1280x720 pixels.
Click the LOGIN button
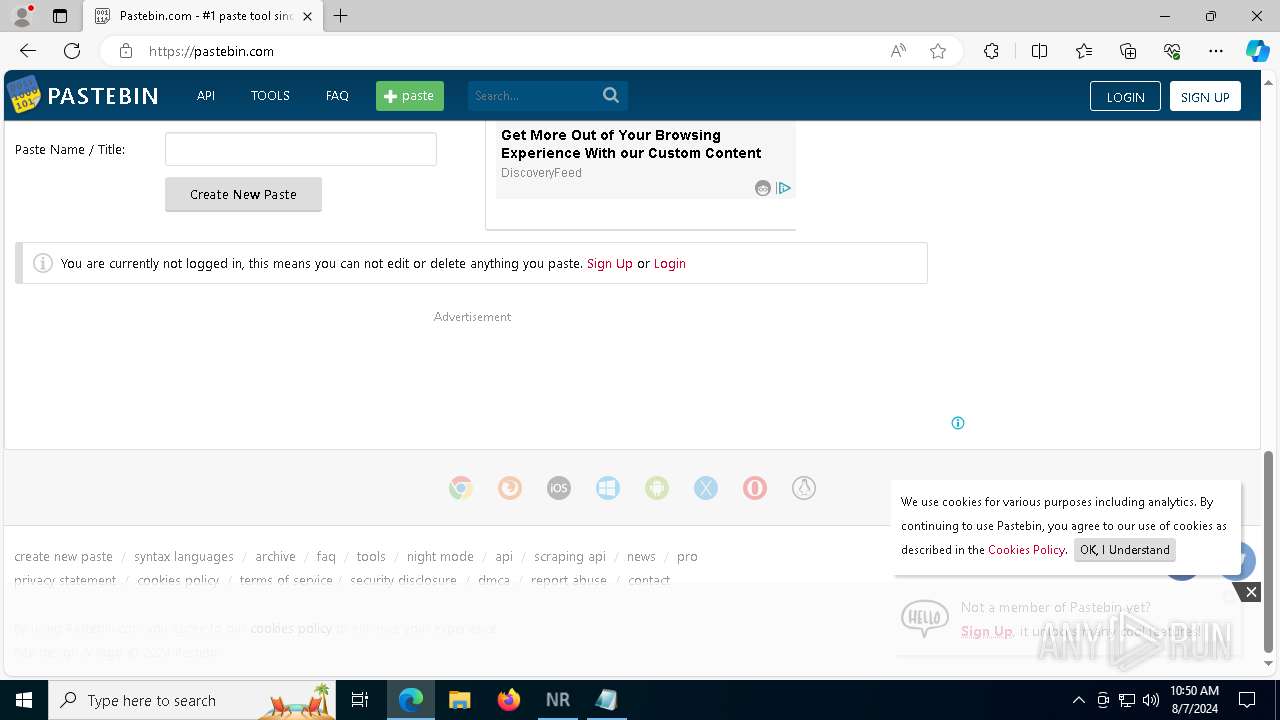[x=1125, y=96]
